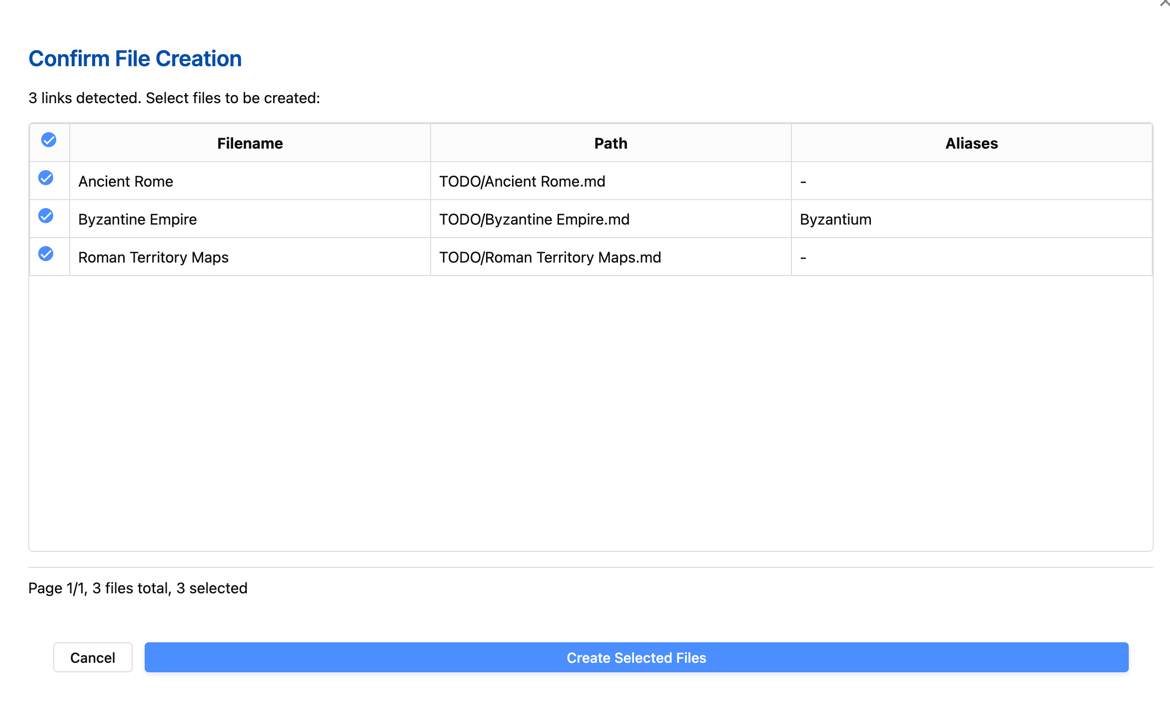
Task: Click the Cancel button
Action: [93, 657]
